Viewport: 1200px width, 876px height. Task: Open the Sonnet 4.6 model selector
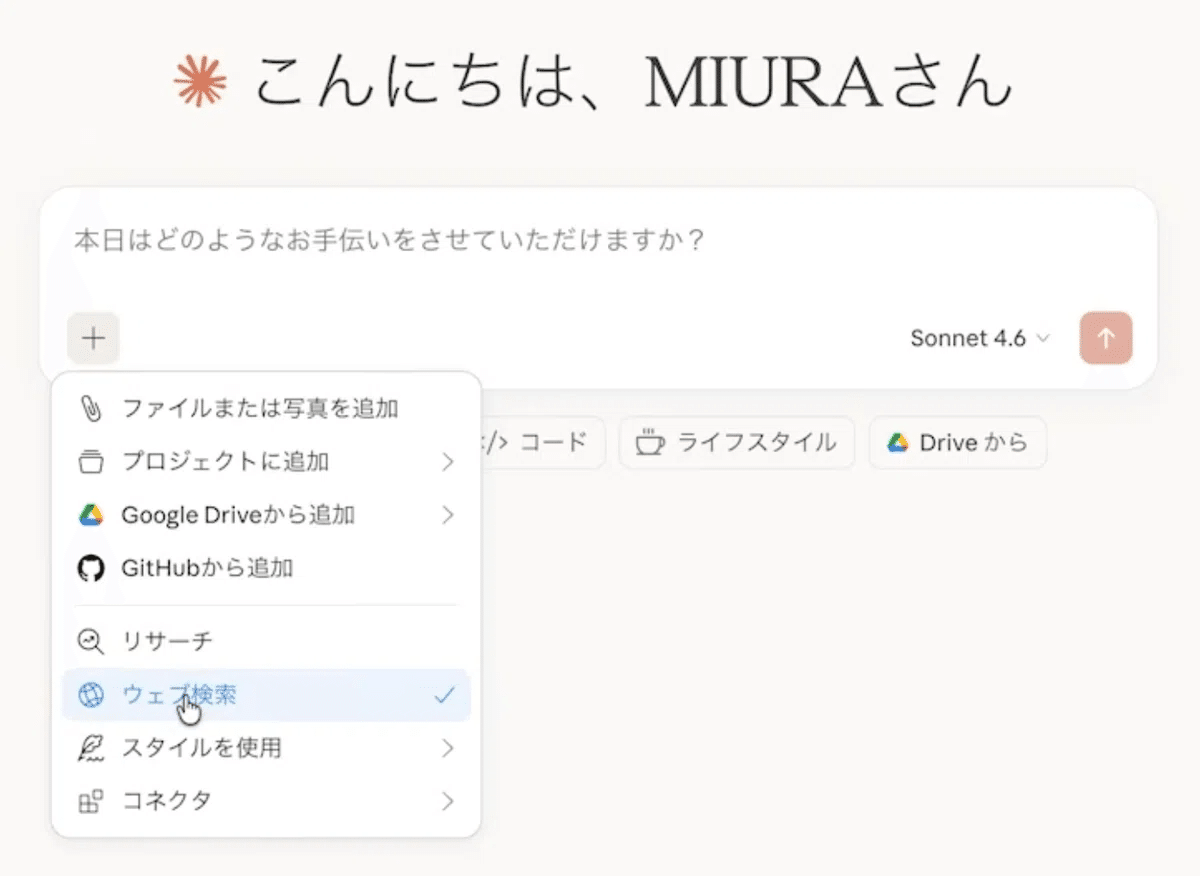pos(979,338)
